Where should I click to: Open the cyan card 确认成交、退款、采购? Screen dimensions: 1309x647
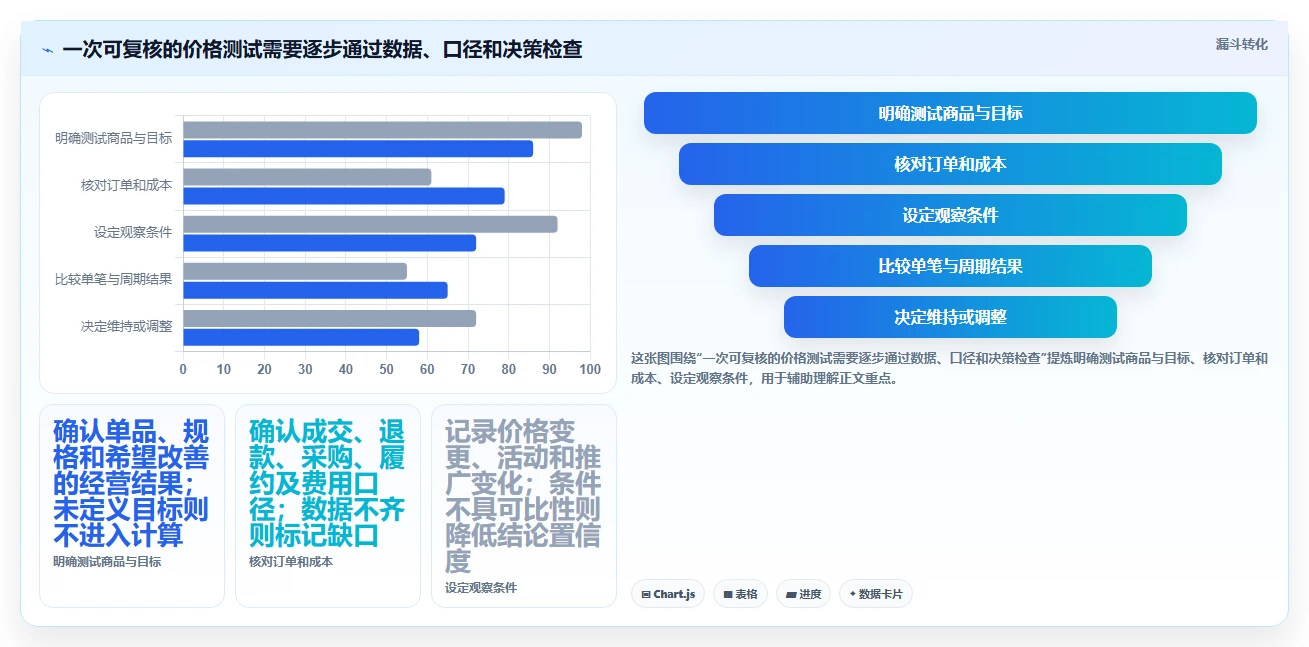[x=328, y=505]
